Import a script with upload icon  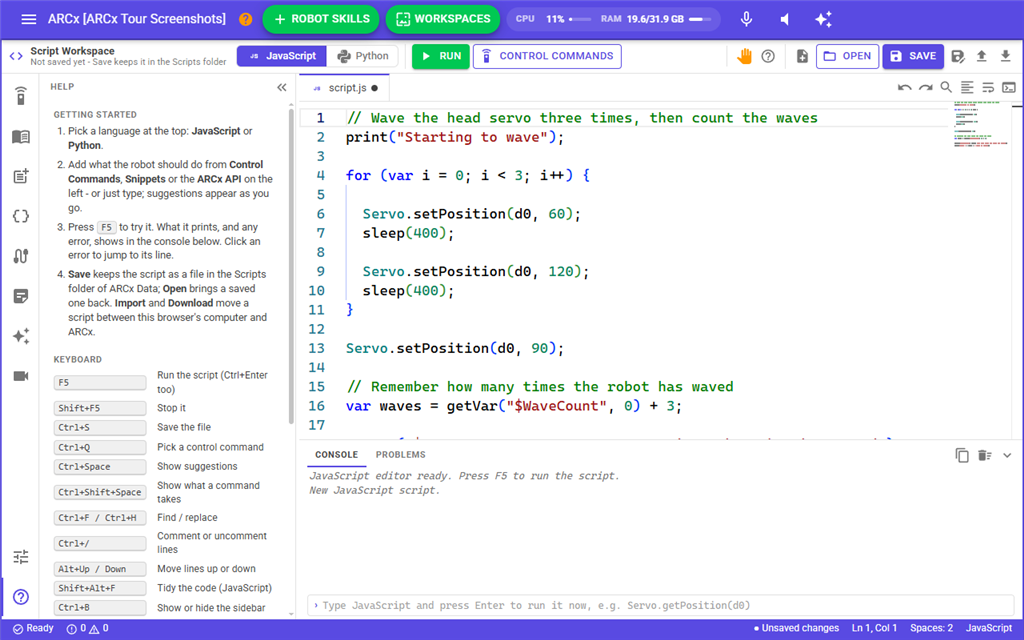(x=982, y=56)
